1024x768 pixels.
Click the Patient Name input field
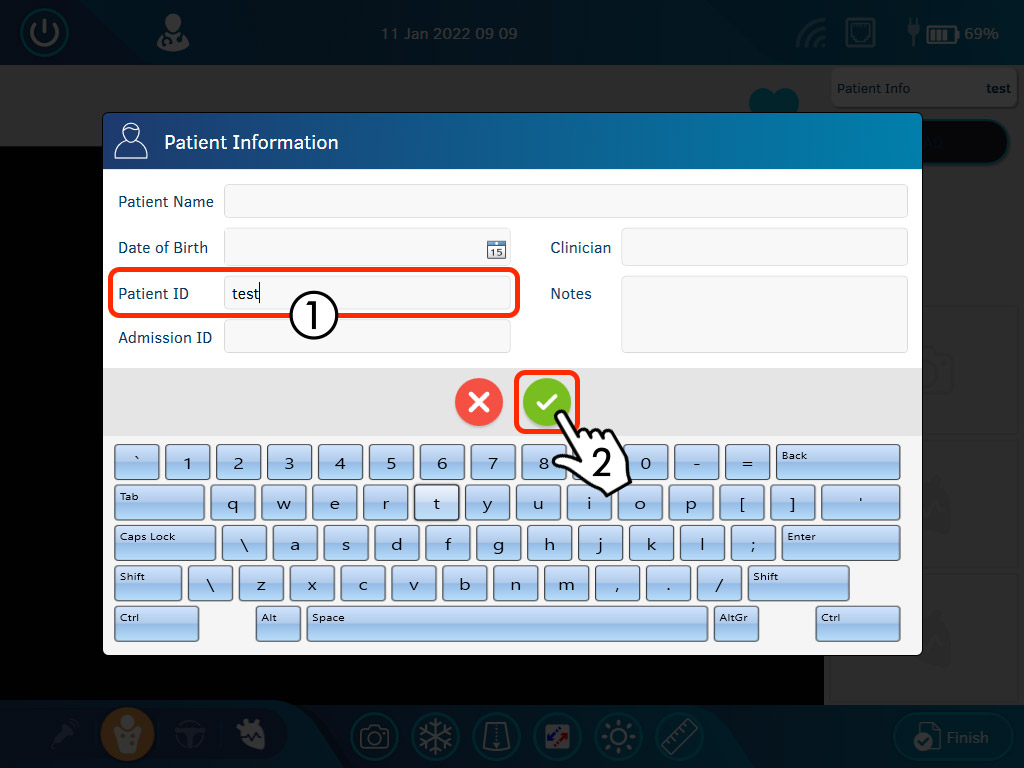click(x=565, y=201)
